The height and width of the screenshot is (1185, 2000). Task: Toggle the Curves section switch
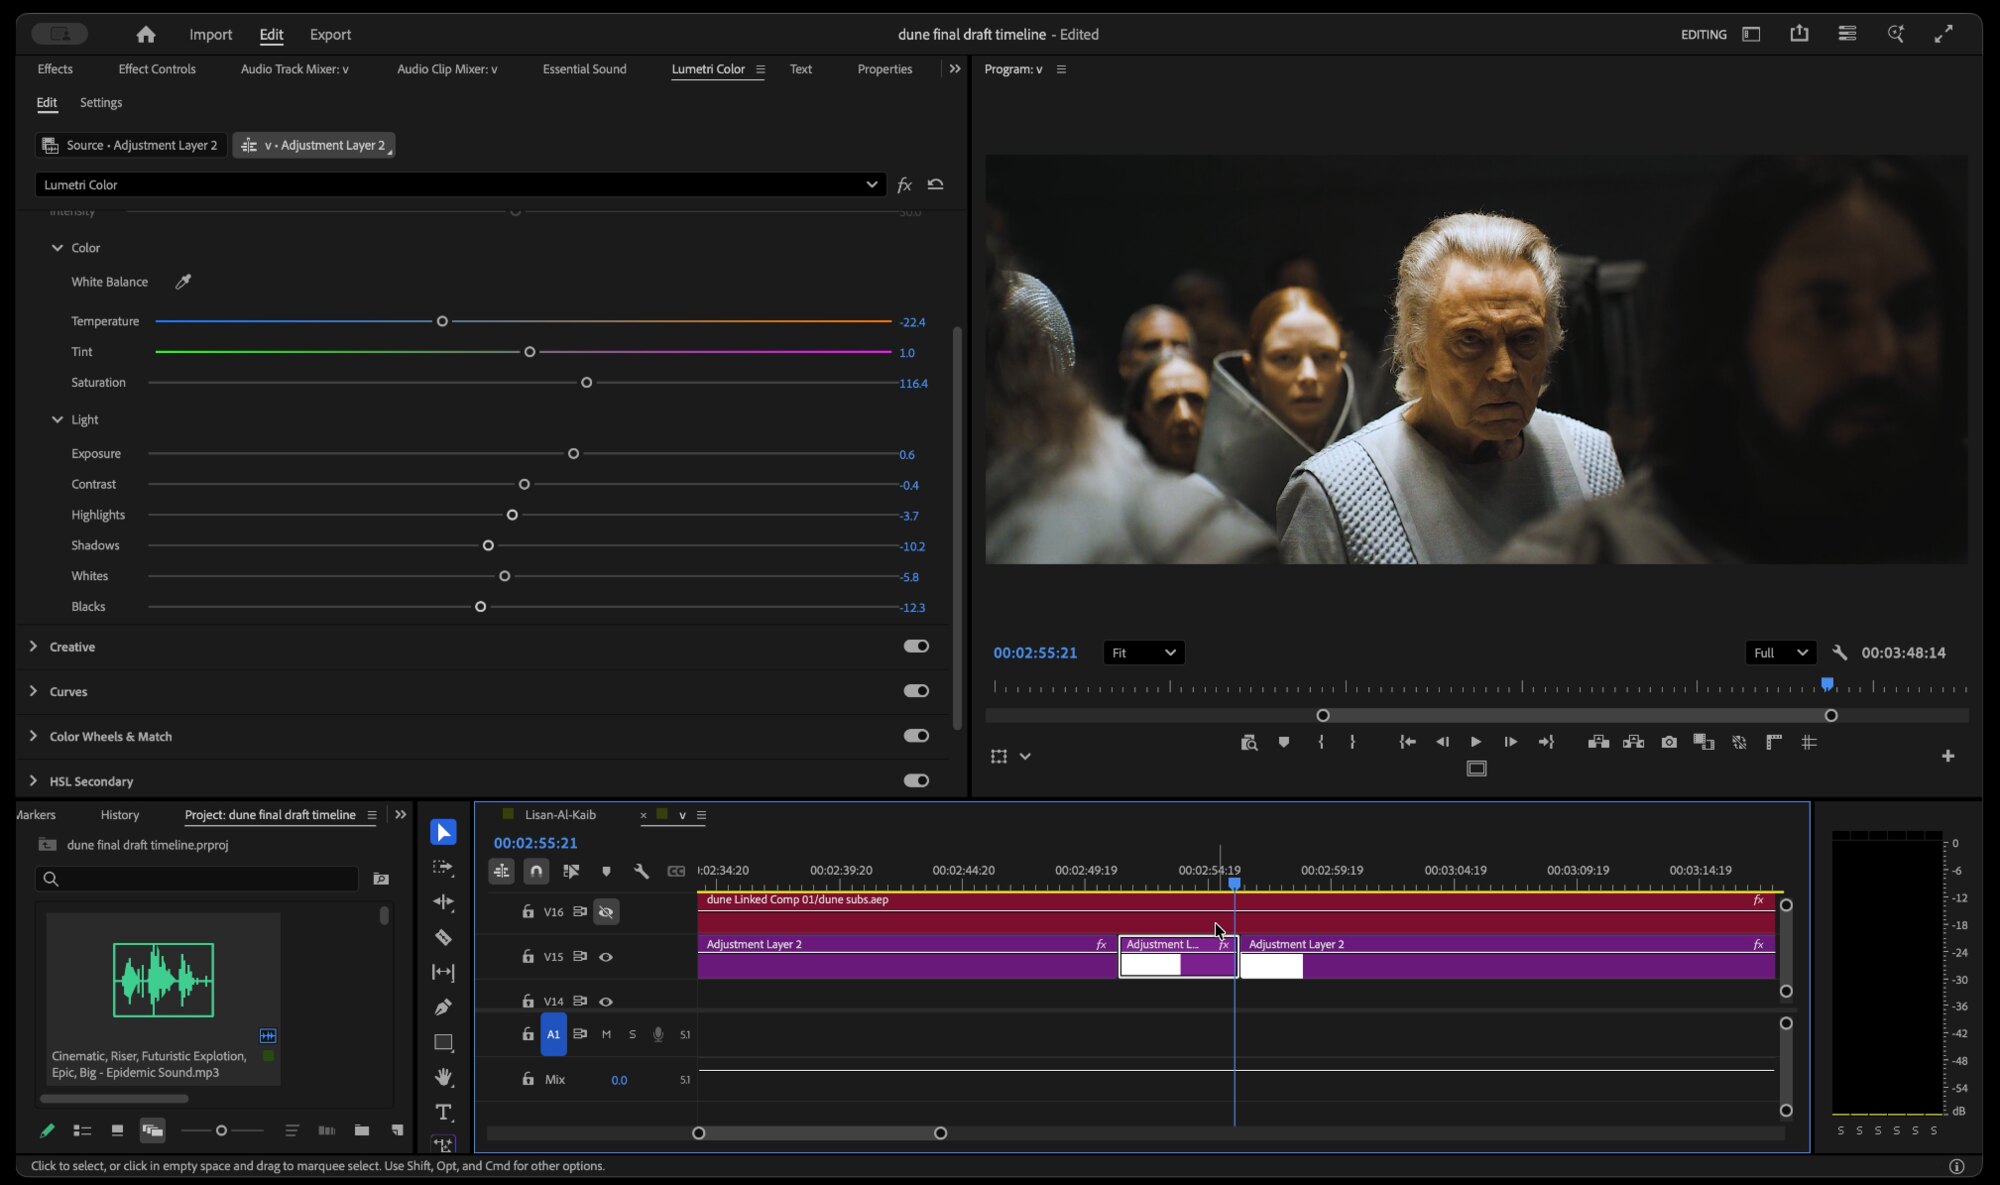pyautogui.click(x=916, y=691)
